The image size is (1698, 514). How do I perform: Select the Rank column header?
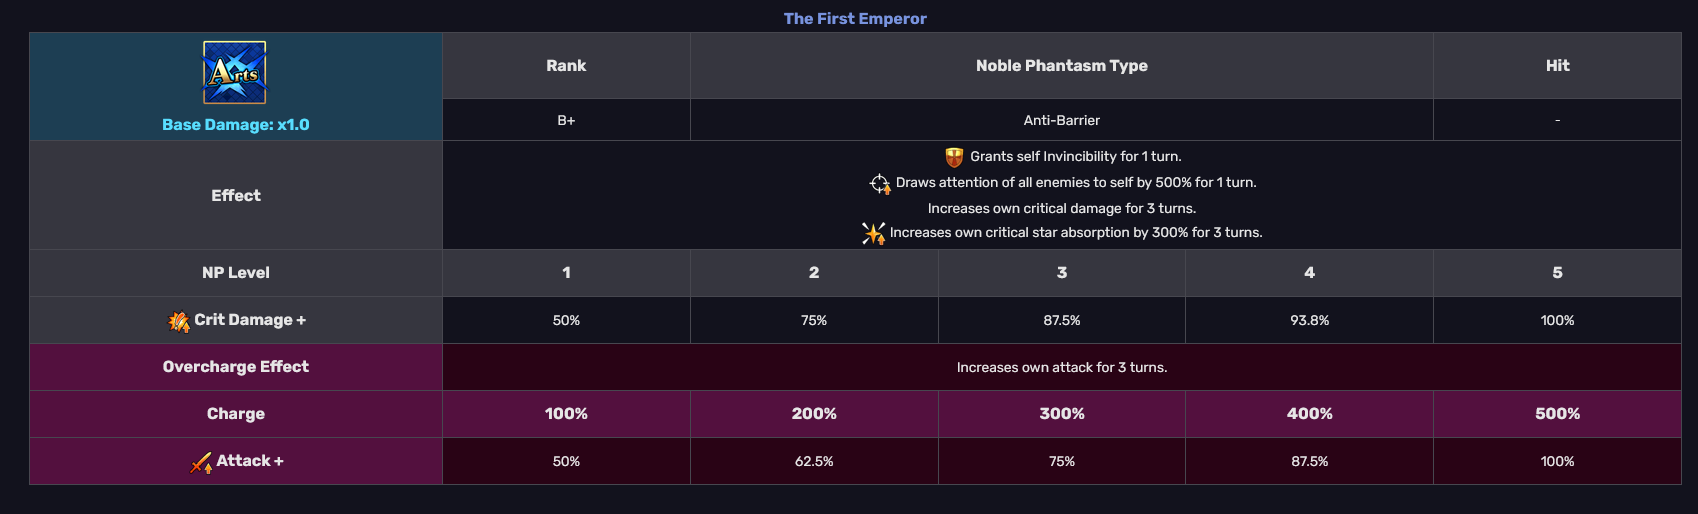[566, 66]
